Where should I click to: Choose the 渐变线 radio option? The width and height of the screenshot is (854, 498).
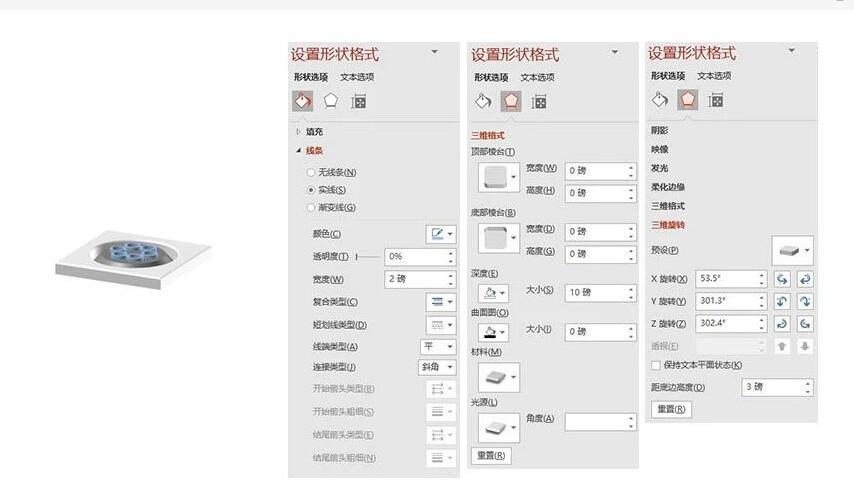click(x=311, y=207)
